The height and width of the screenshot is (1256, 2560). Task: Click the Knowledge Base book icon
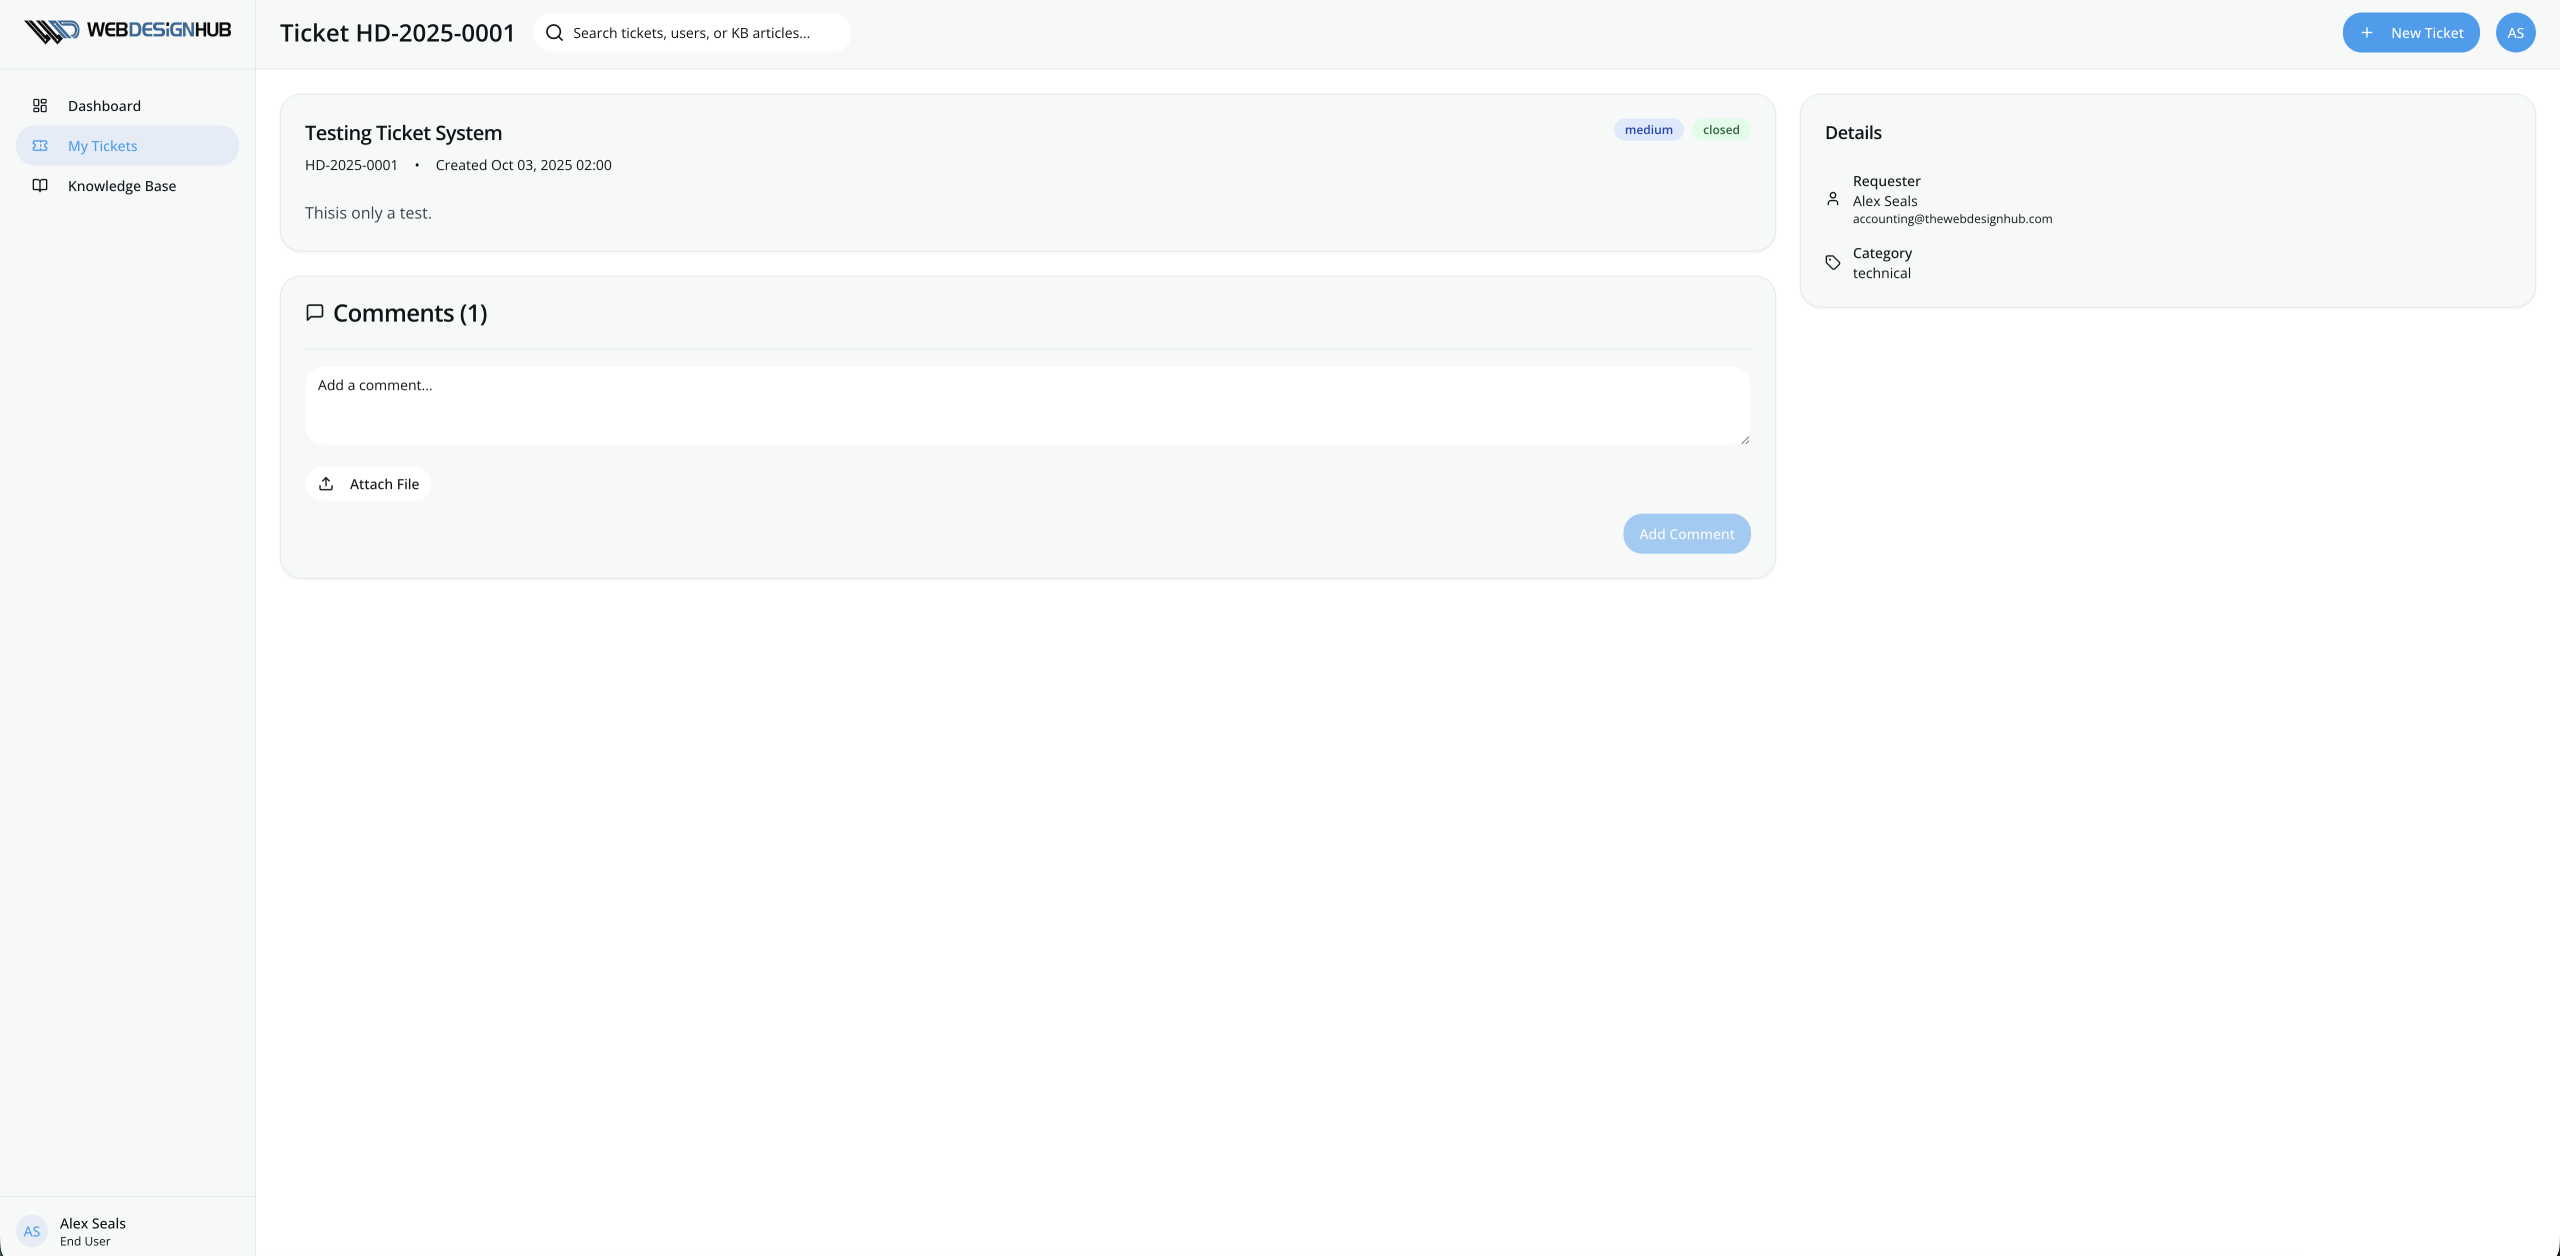point(40,186)
